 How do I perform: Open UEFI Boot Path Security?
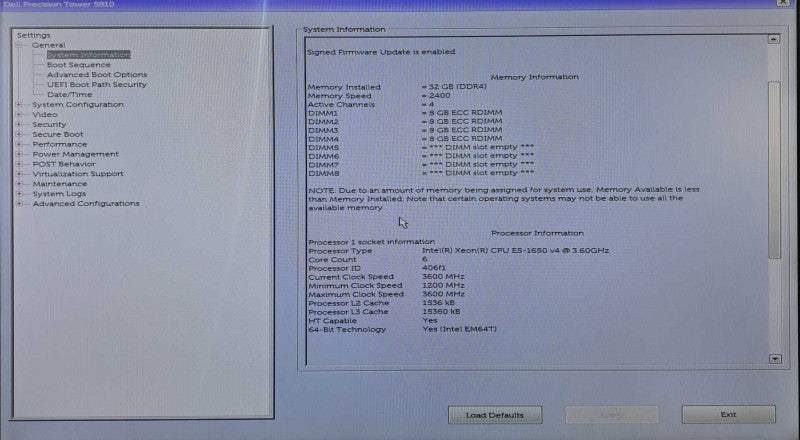[x=97, y=85]
